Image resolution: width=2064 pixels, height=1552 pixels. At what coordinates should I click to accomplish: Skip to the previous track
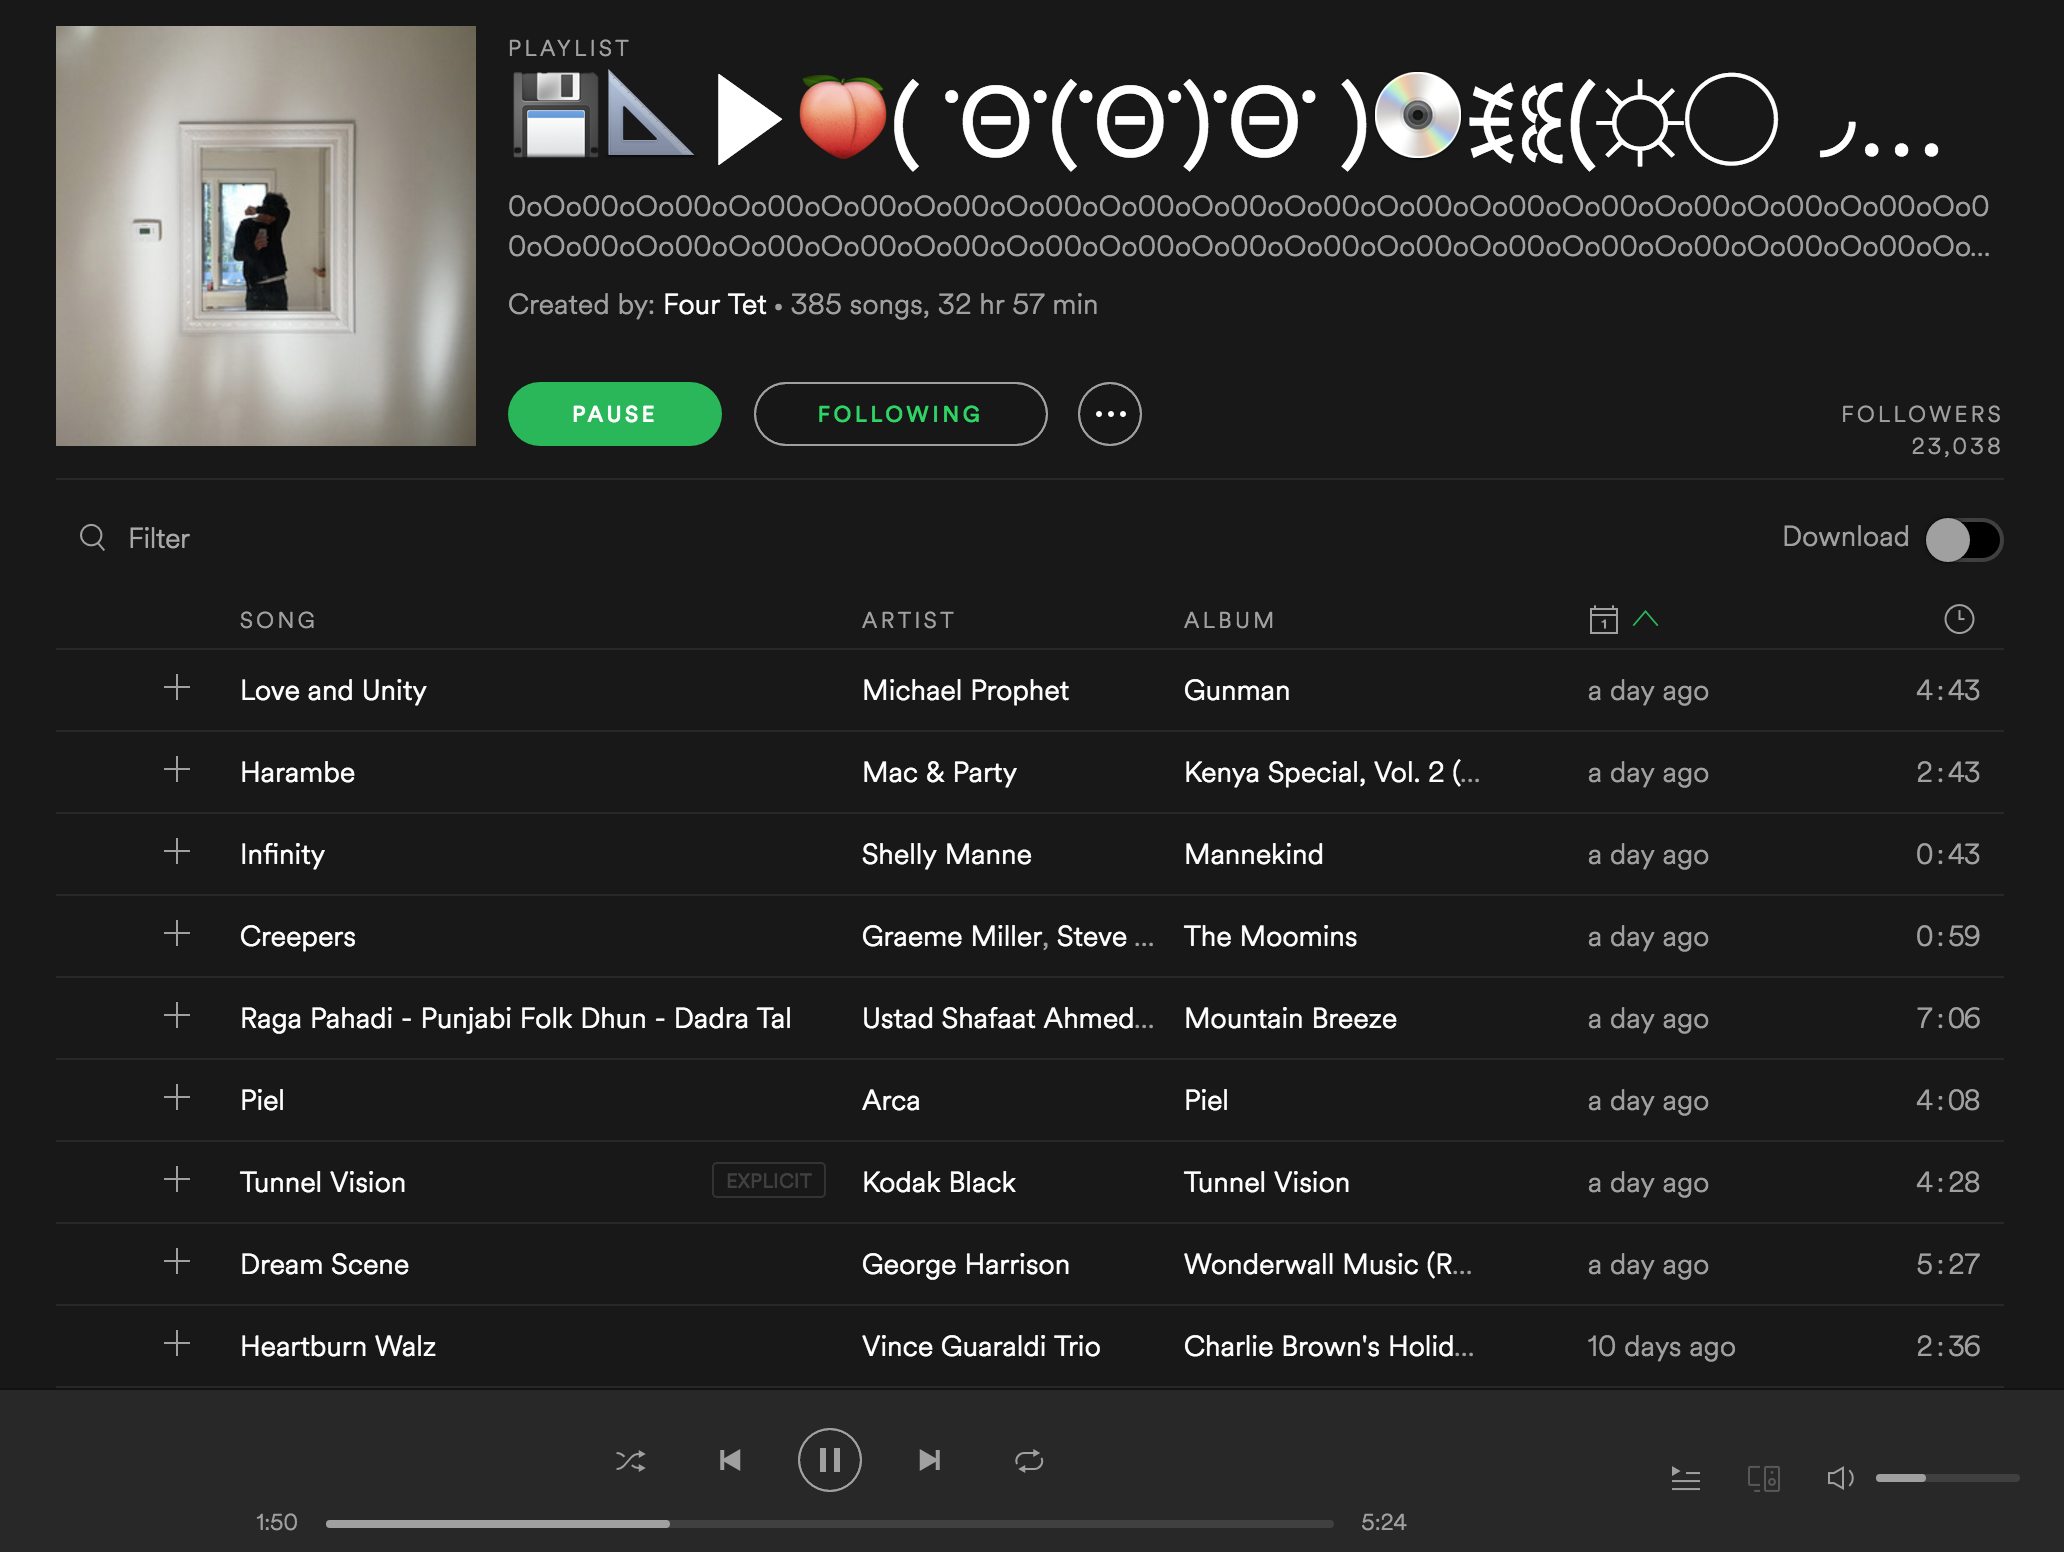730,1461
